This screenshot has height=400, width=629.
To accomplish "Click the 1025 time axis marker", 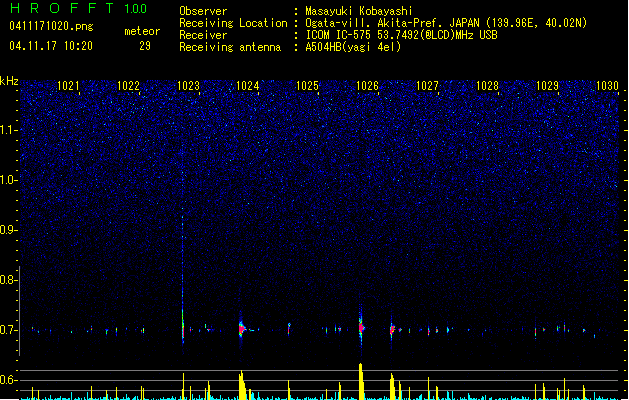I will tap(307, 86).
